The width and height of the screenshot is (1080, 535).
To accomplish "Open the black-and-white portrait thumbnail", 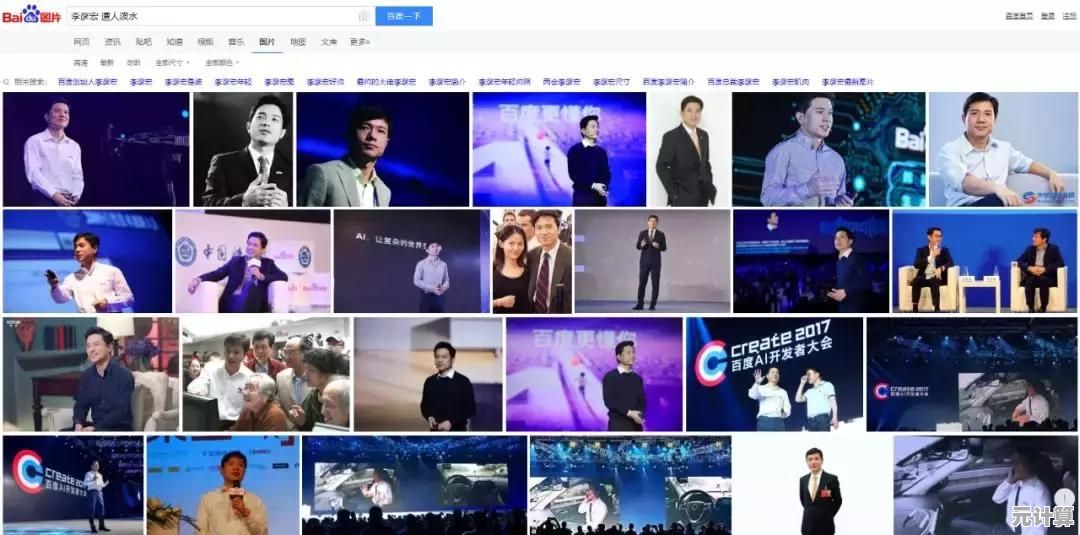I will (243, 149).
